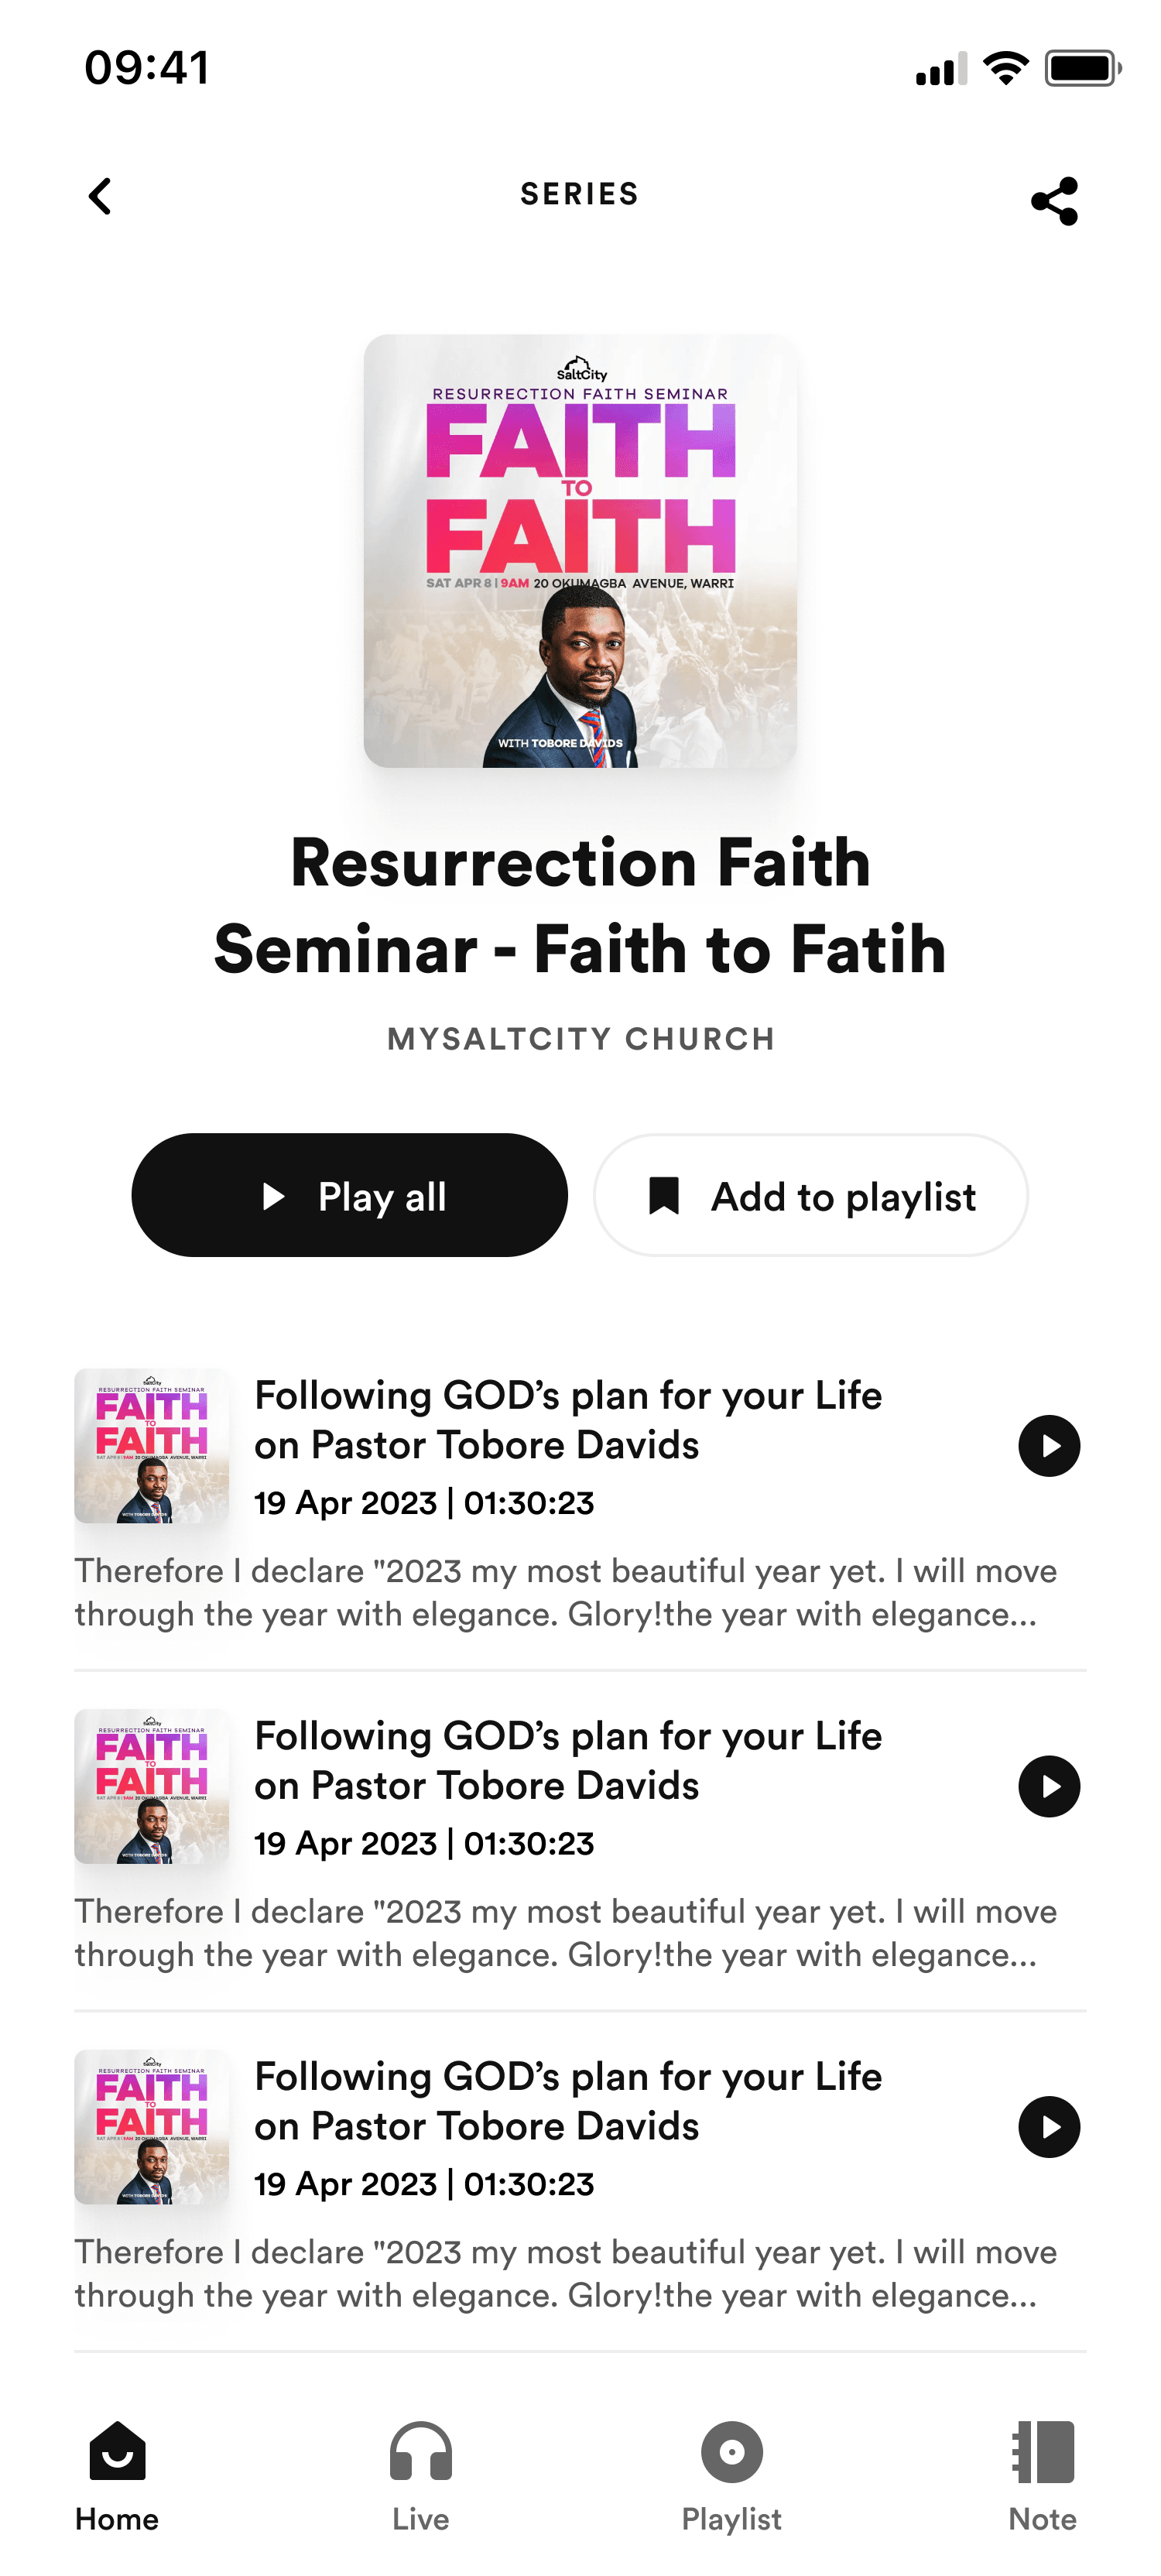
Task: Tap the back chevron arrow
Action: click(x=100, y=196)
